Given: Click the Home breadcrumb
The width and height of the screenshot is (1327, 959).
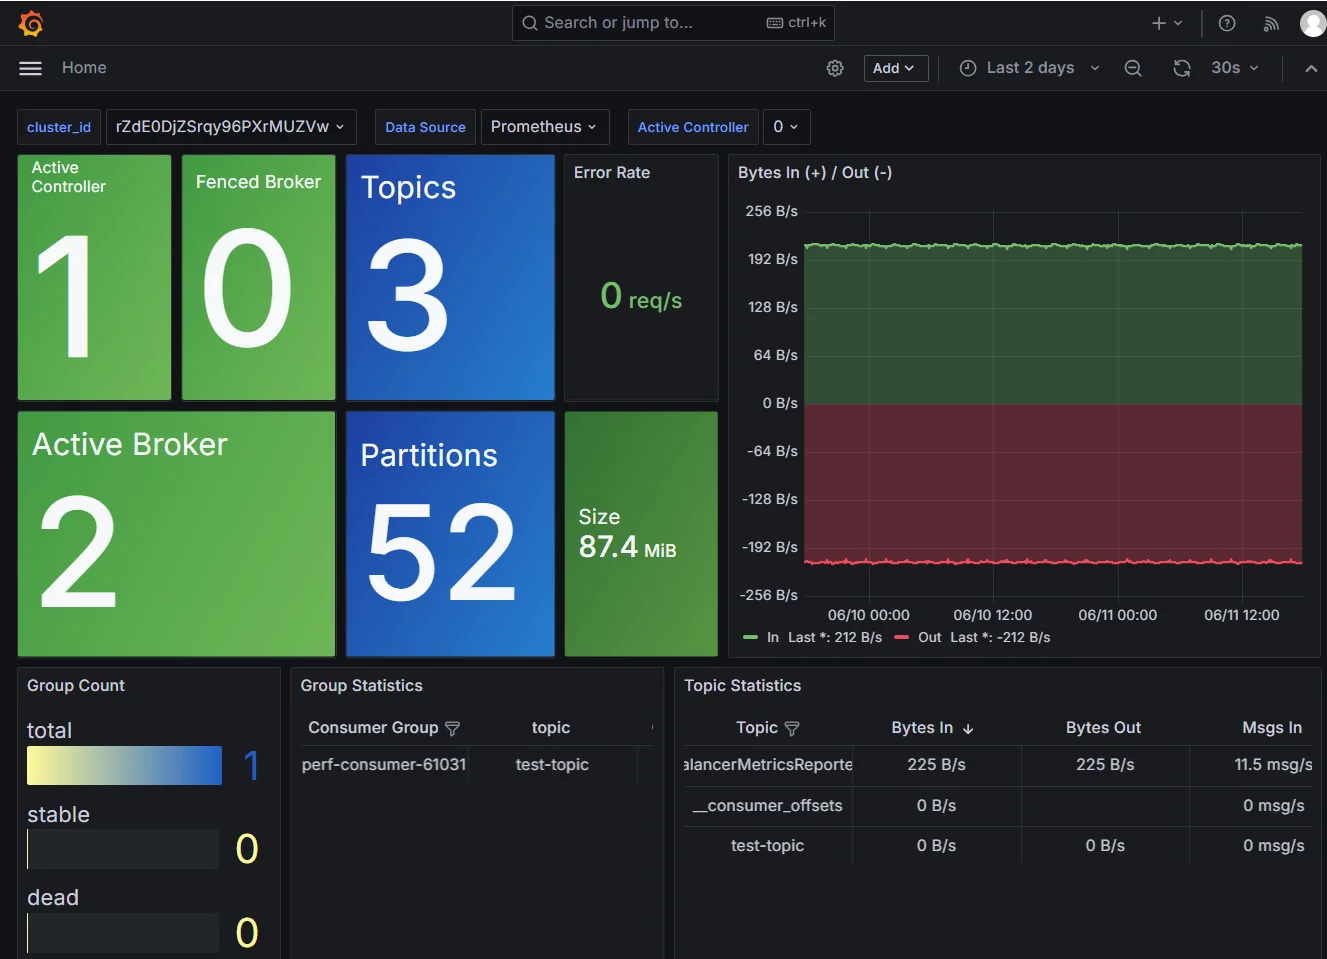Looking at the screenshot, I should coord(84,68).
